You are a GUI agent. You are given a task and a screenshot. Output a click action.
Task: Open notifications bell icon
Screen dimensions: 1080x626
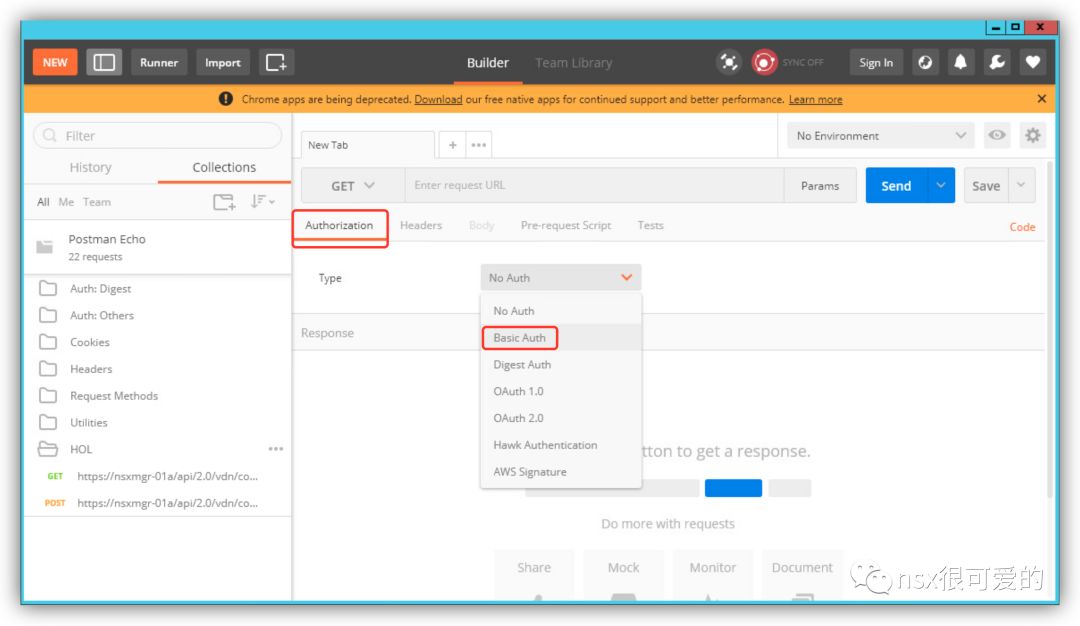960,63
